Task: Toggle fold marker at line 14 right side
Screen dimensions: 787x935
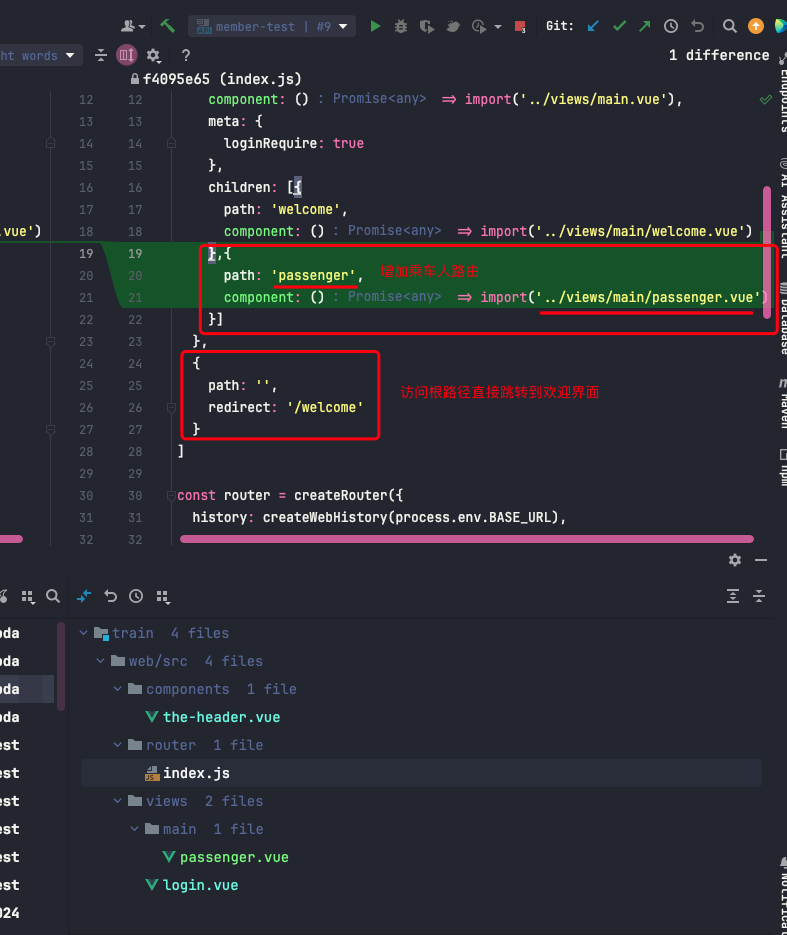Action: 171,143
